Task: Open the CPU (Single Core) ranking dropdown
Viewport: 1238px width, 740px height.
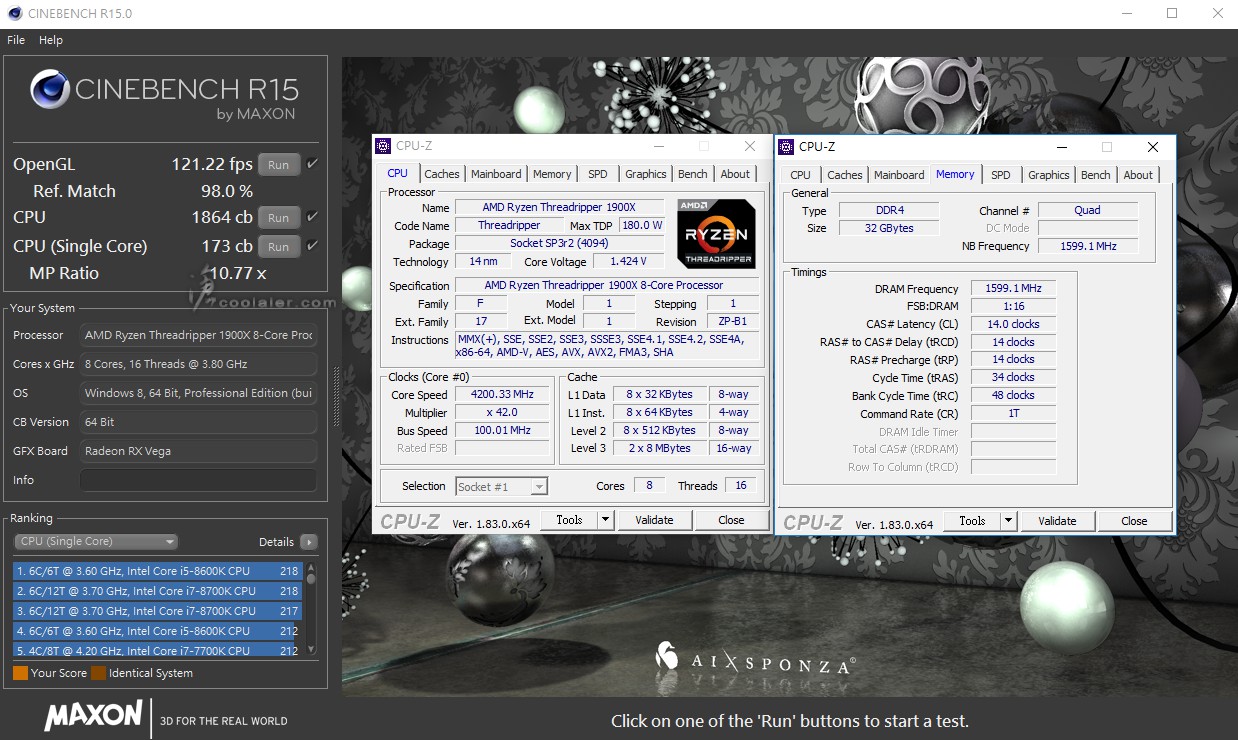Action: coord(96,542)
